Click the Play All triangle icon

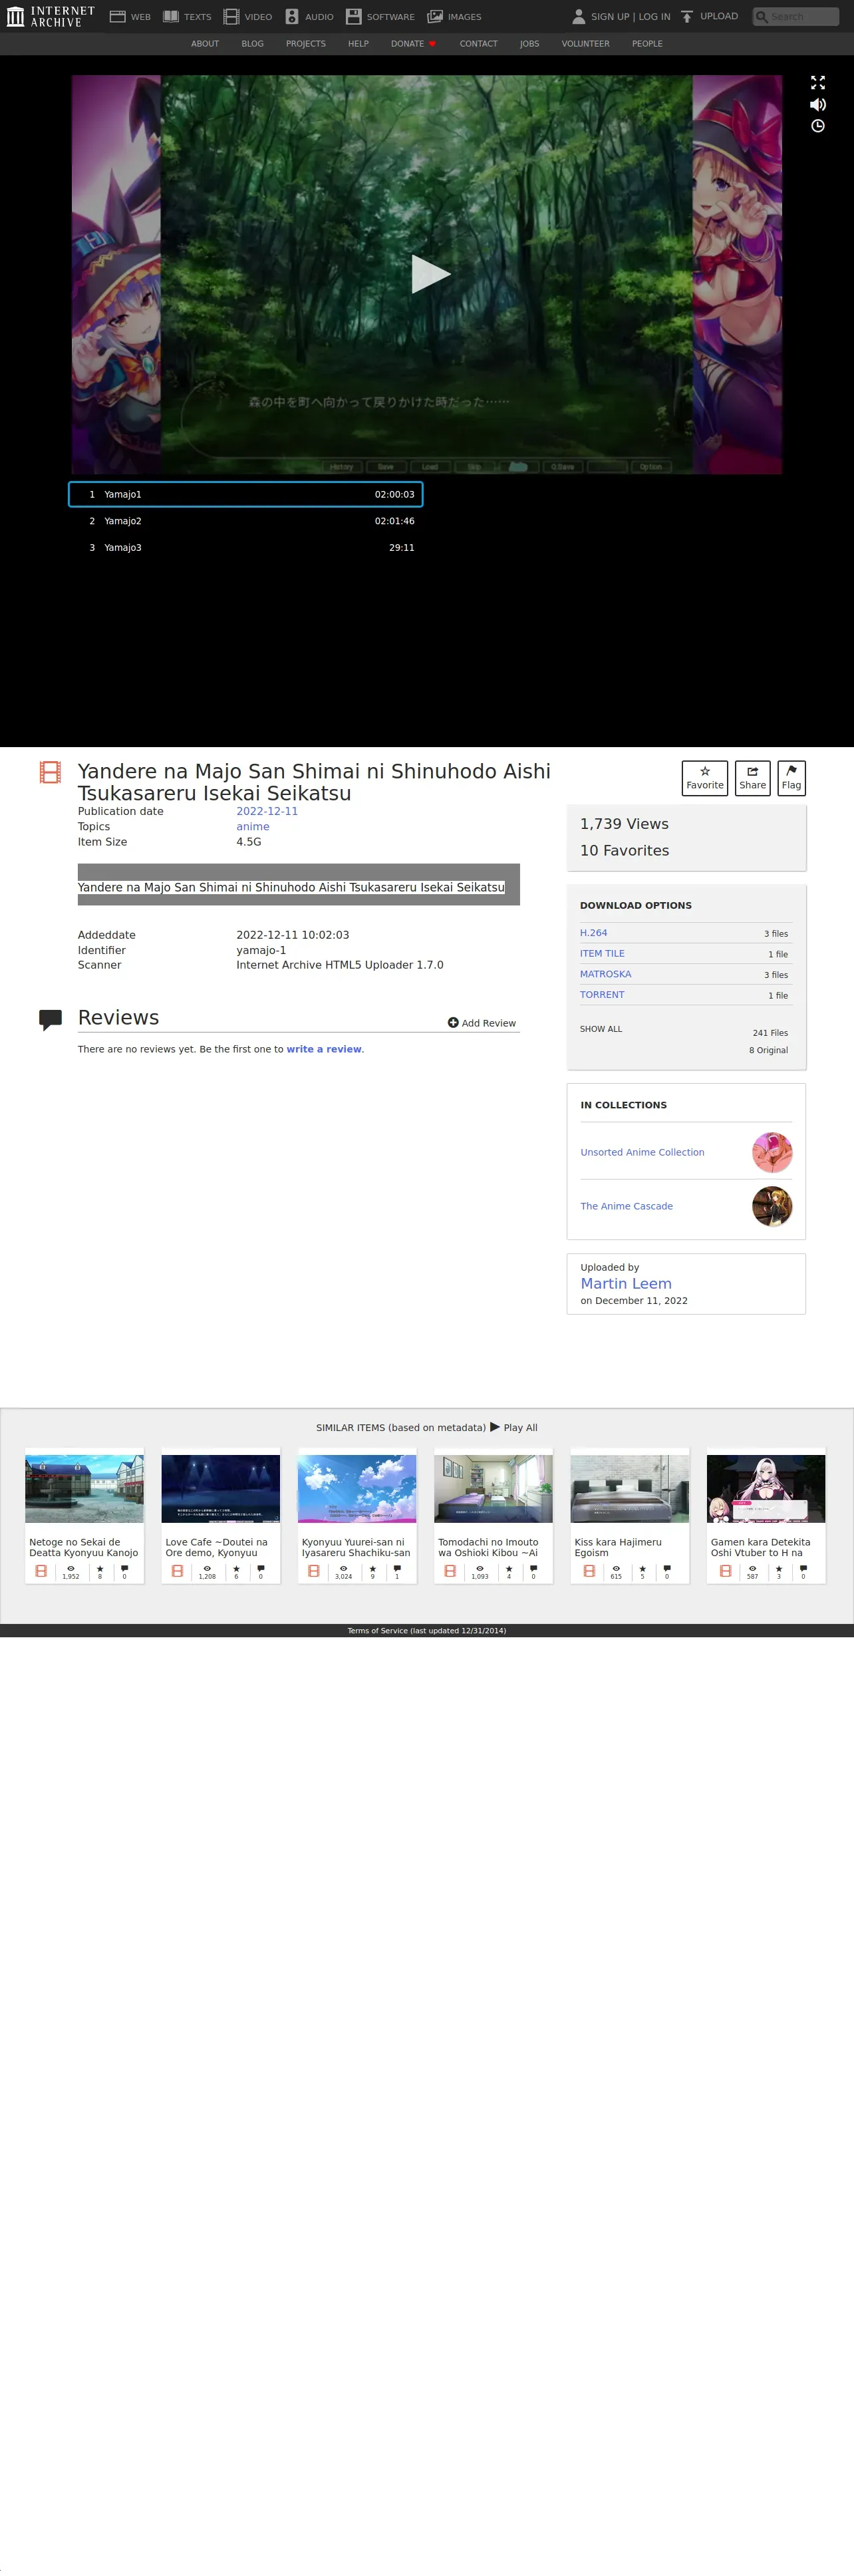tap(495, 1427)
